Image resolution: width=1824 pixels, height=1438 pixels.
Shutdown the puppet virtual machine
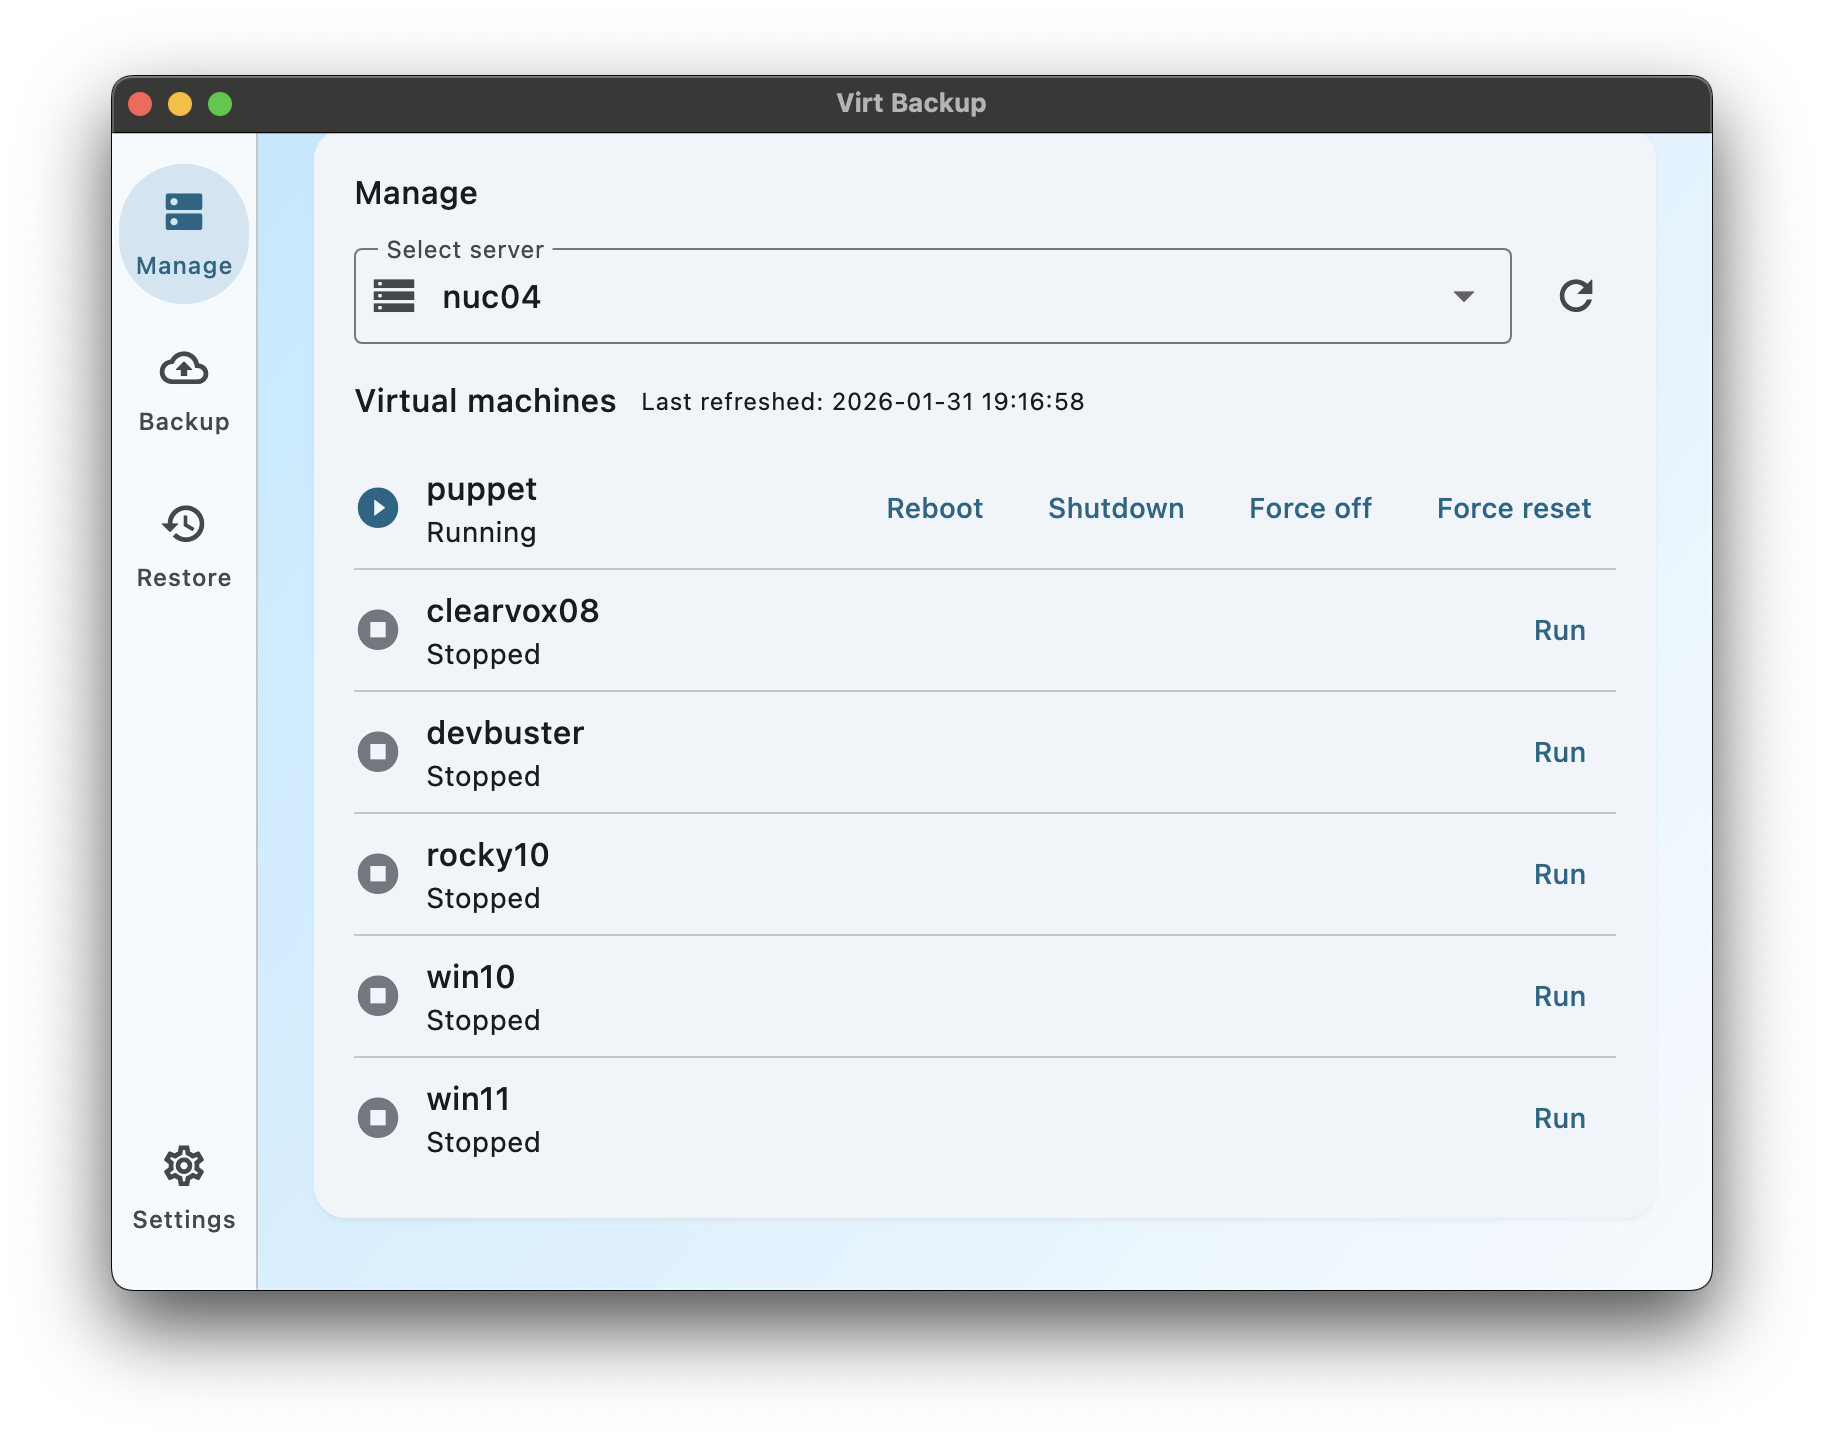coord(1116,508)
